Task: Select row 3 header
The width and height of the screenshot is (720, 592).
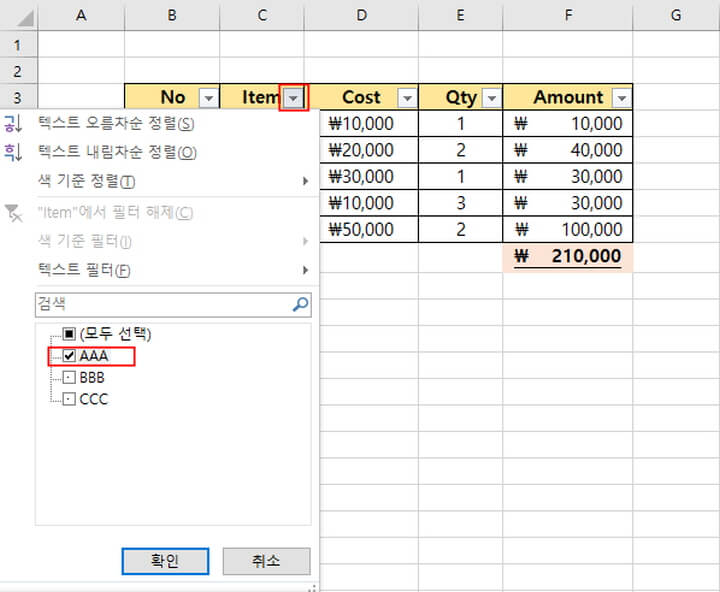Action: [x=18, y=97]
